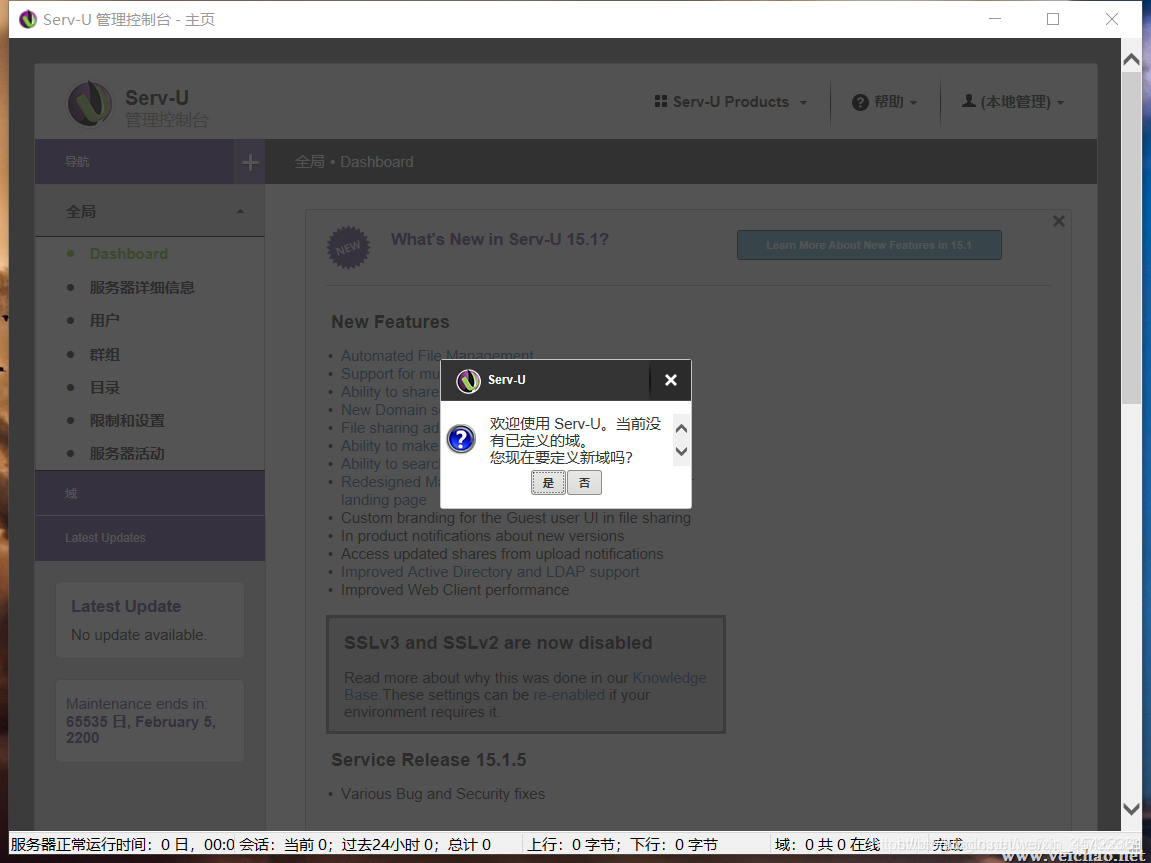The width and height of the screenshot is (1151, 863).
Task: Click the re-enabled link
Action: [x=569, y=694]
